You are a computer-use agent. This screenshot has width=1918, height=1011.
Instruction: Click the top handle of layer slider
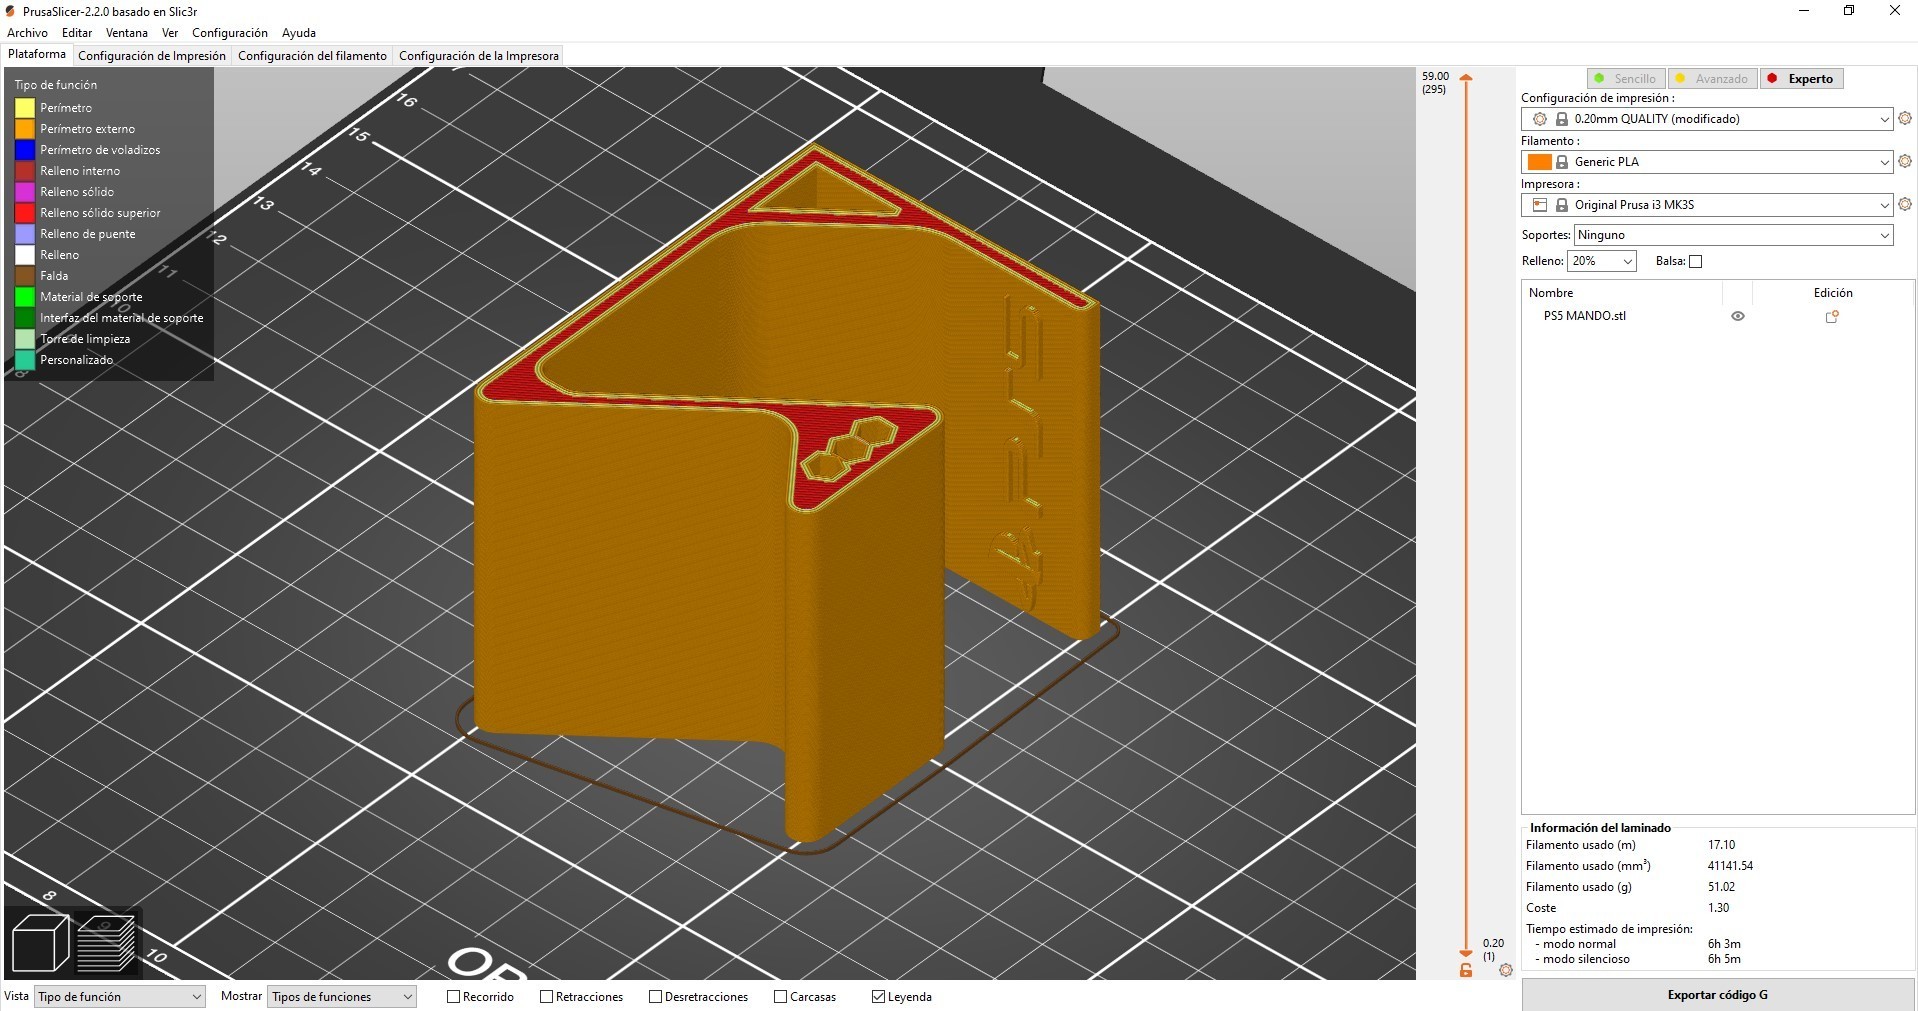pos(1466,77)
